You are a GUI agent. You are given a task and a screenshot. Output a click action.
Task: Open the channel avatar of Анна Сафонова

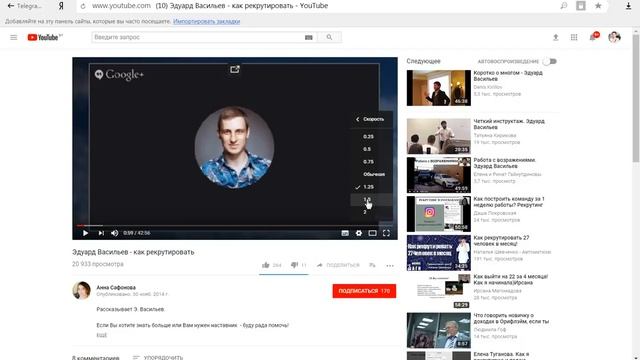pyautogui.click(x=82, y=291)
